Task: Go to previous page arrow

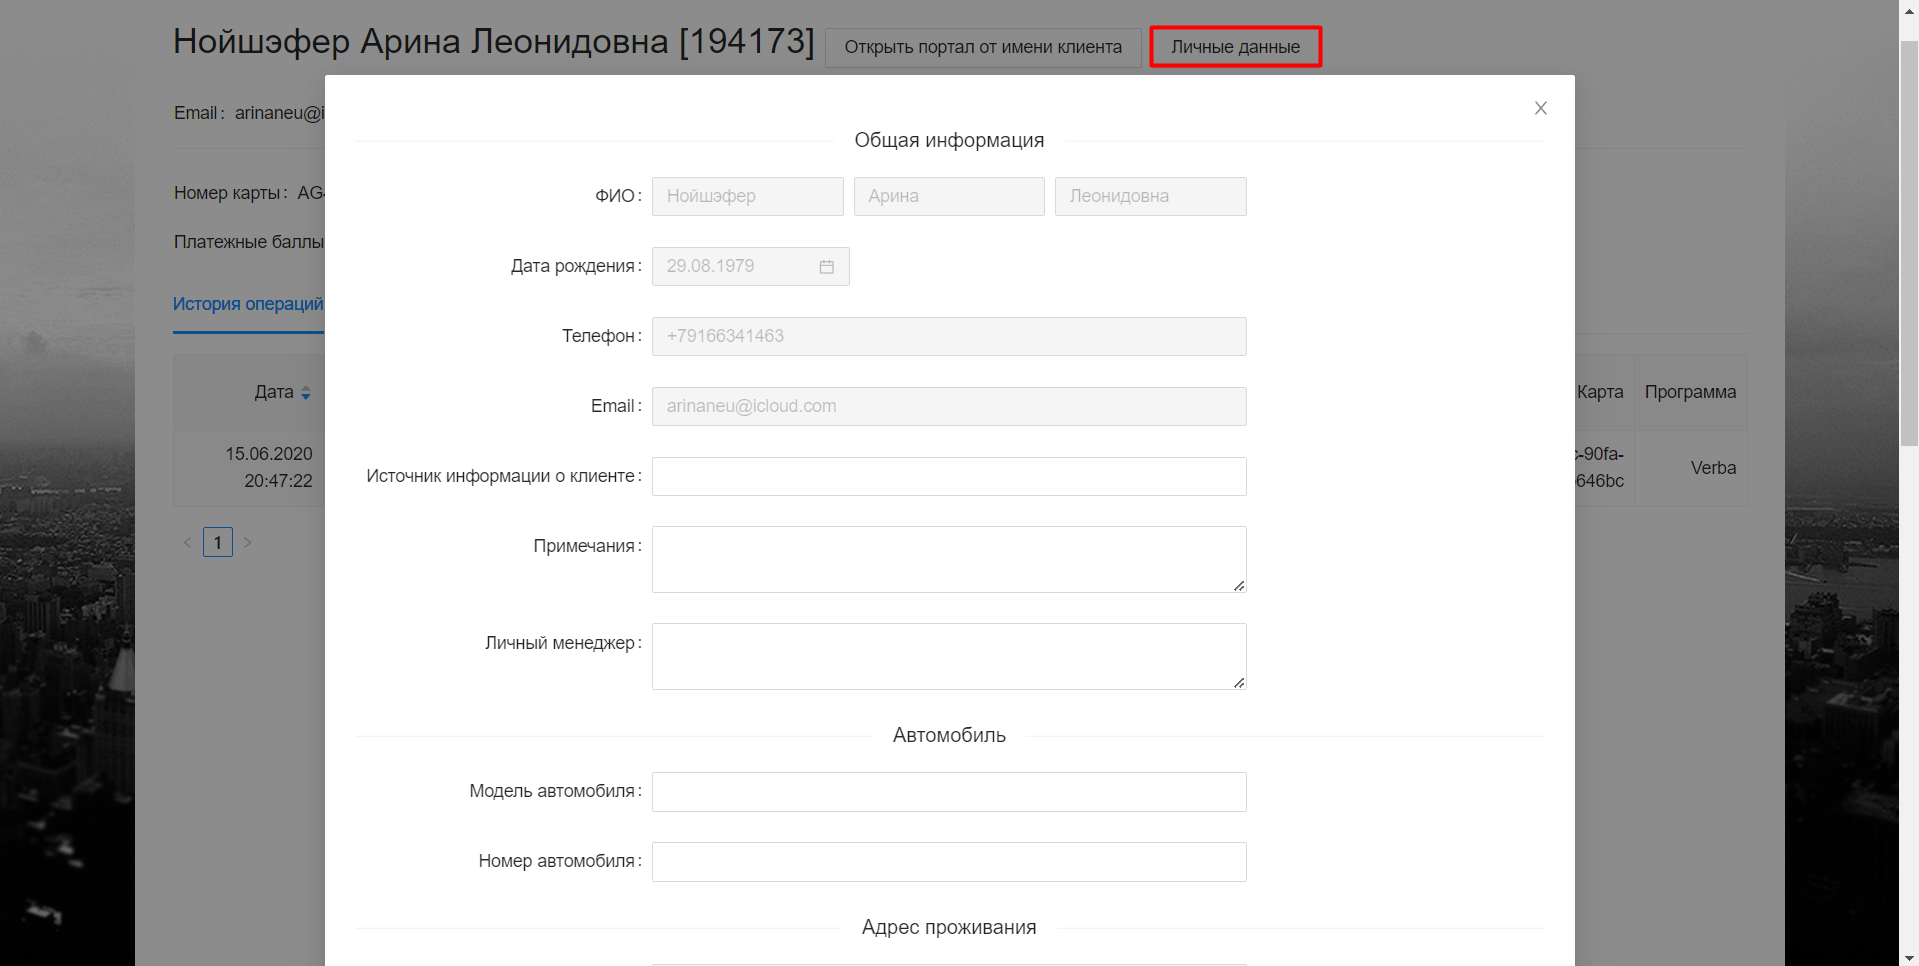Action: (187, 542)
